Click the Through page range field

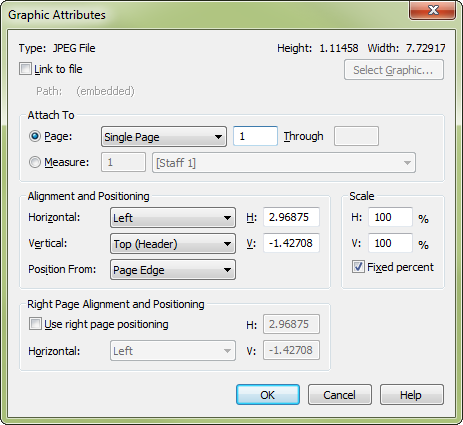(356, 136)
